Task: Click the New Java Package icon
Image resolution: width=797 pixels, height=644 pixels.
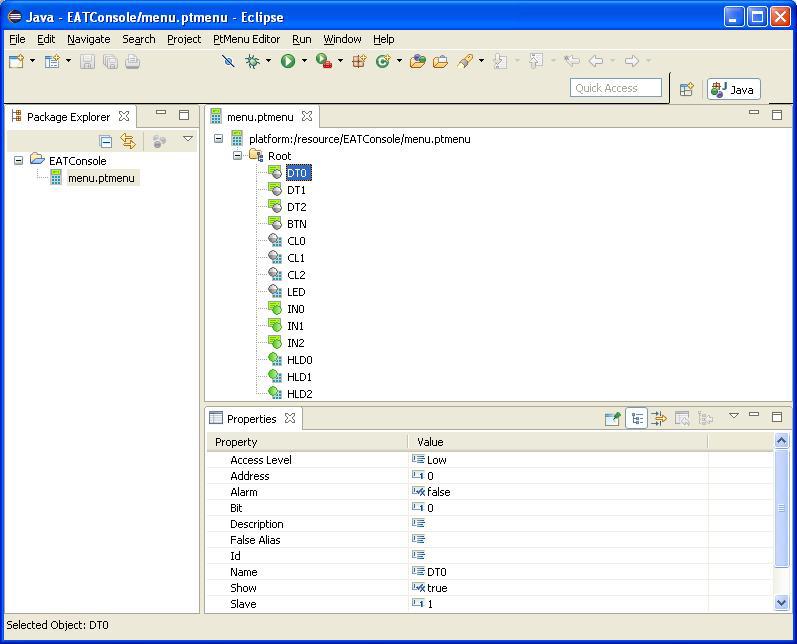Action: [359, 62]
